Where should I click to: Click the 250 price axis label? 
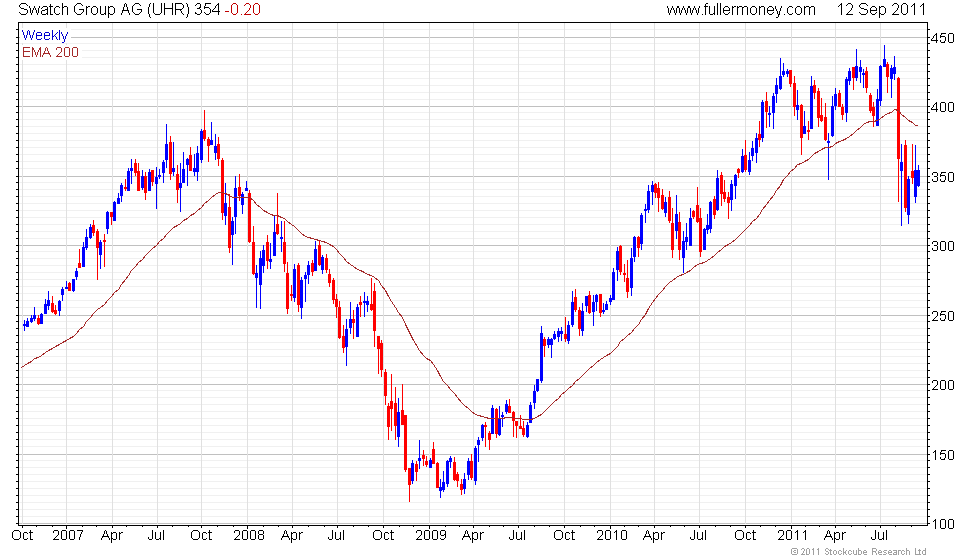942,316
